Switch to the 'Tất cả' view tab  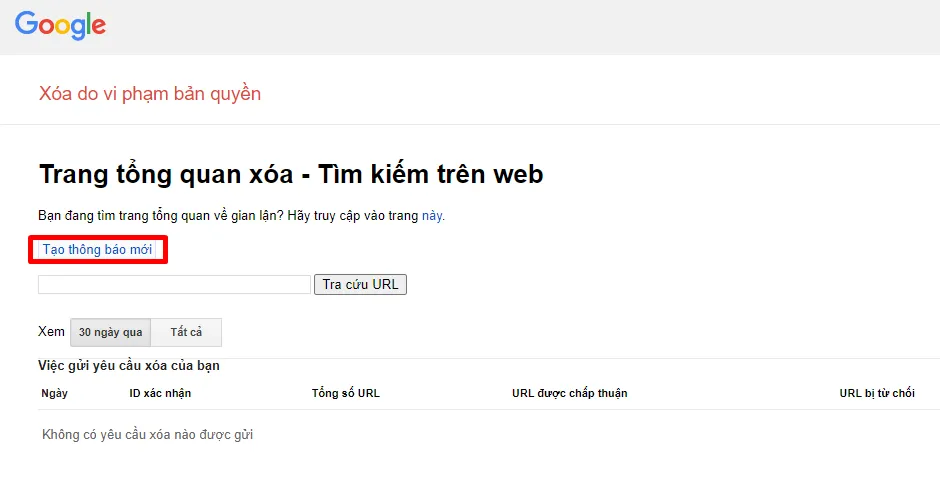[186, 332]
